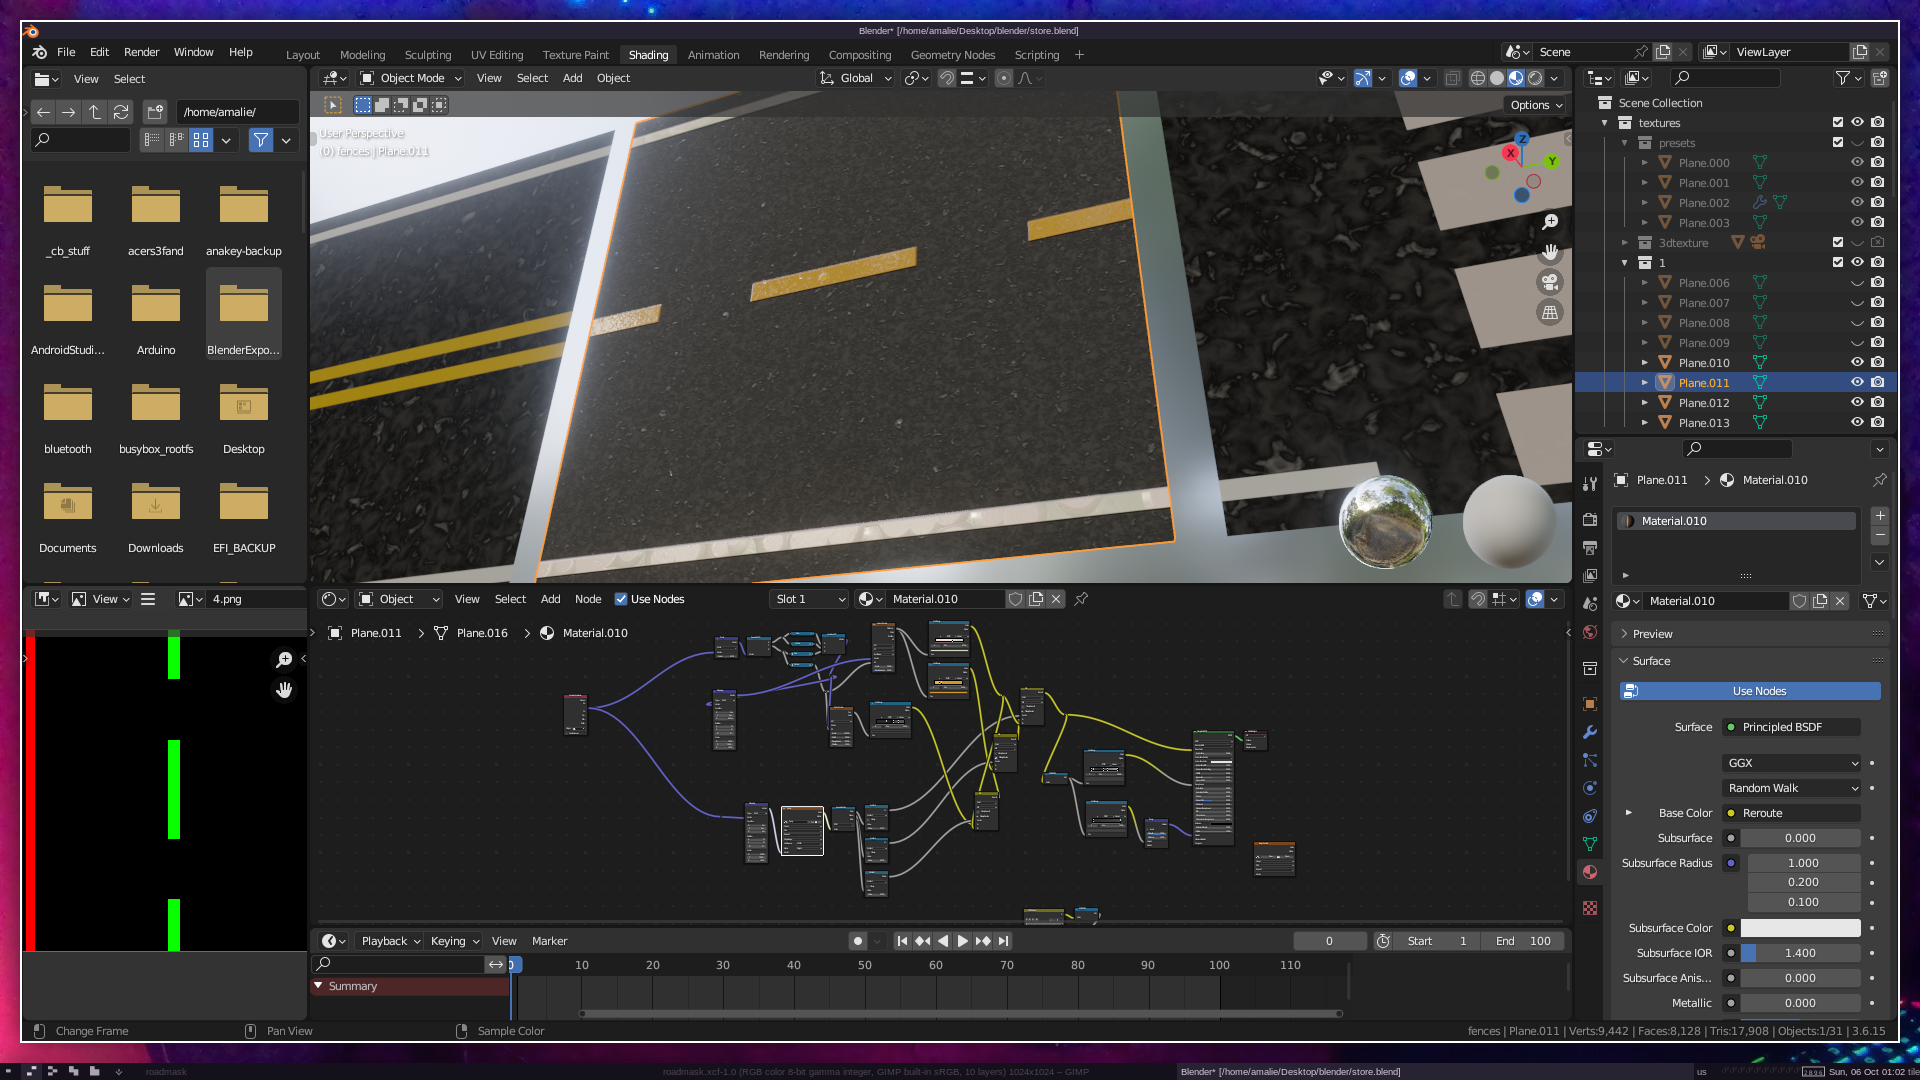Image resolution: width=1920 pixels, height=1080 pixels.
Task: Open the Render menu
Action: click(141, 52)
